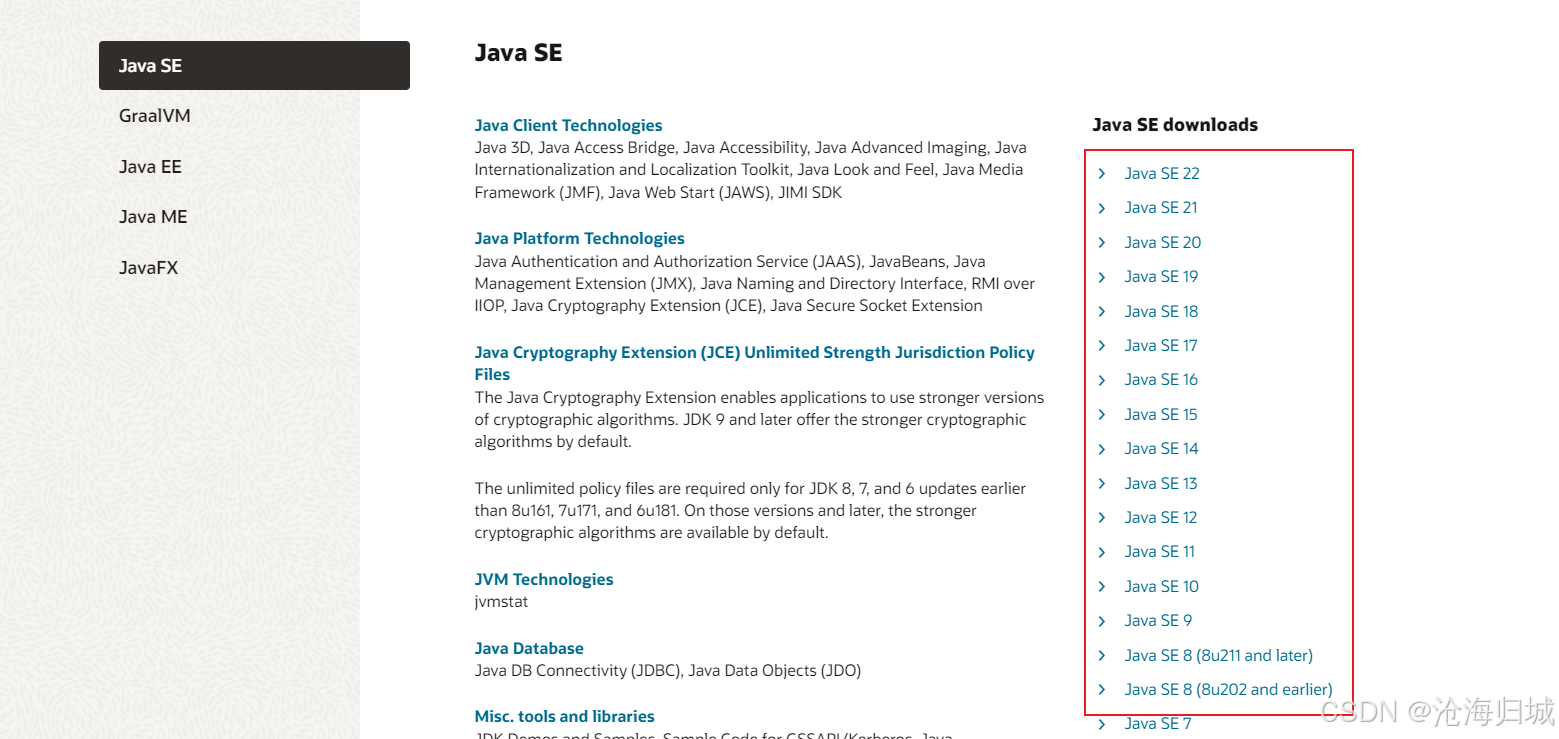Click the chevron beside Java SE 21
Image resolution: width=1559 pixels, height=739 pixels.
[x=1102, y=208]
